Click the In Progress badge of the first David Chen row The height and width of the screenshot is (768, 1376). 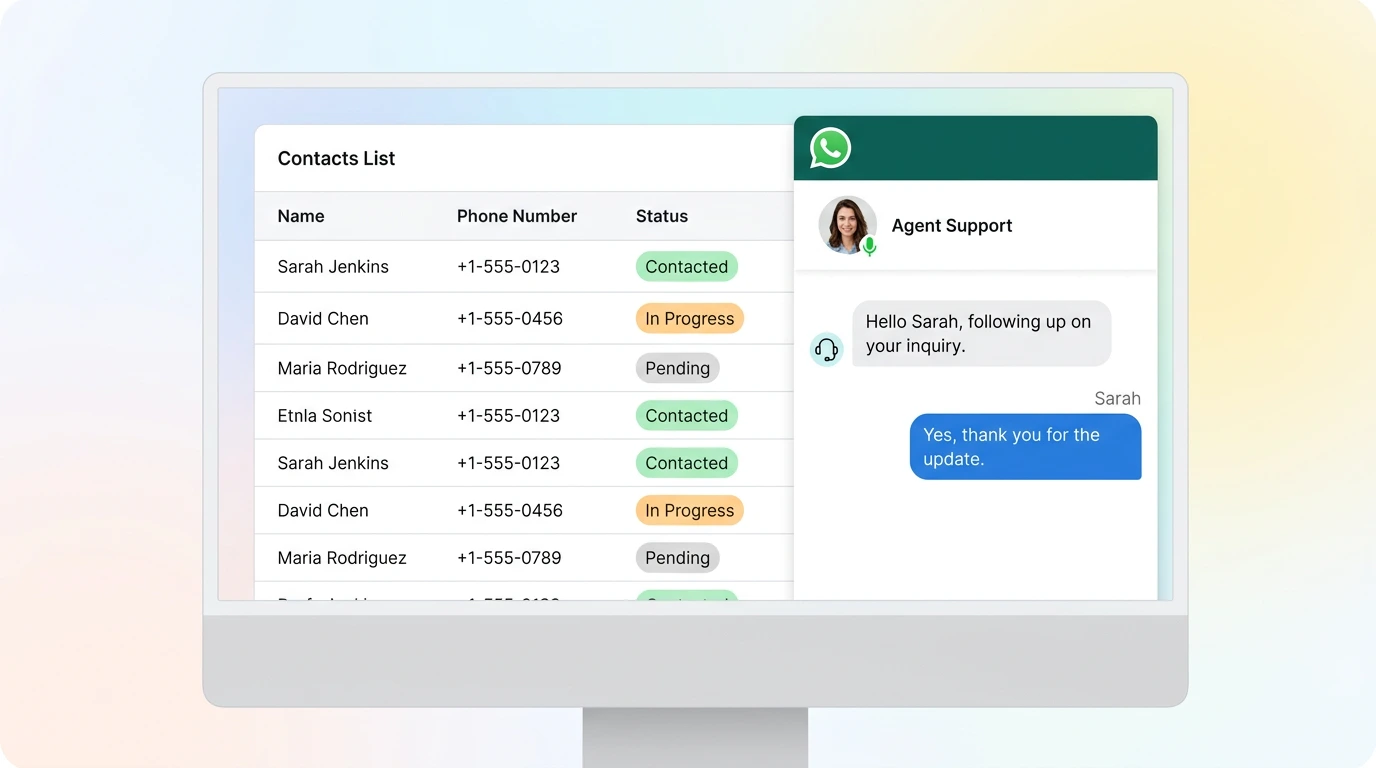[690, 319]
